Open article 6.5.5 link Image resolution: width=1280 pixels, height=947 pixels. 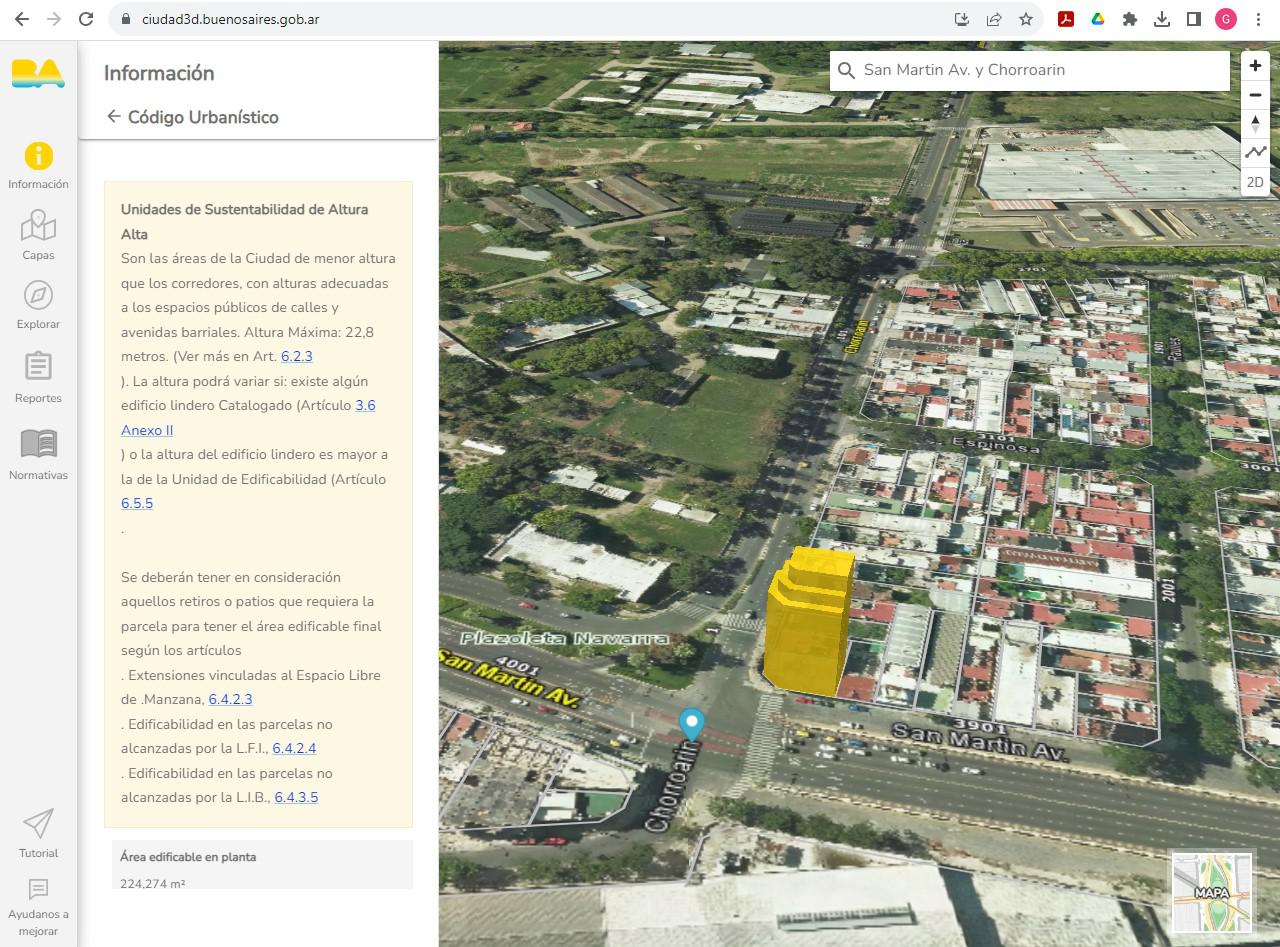[x=137, y=503]
